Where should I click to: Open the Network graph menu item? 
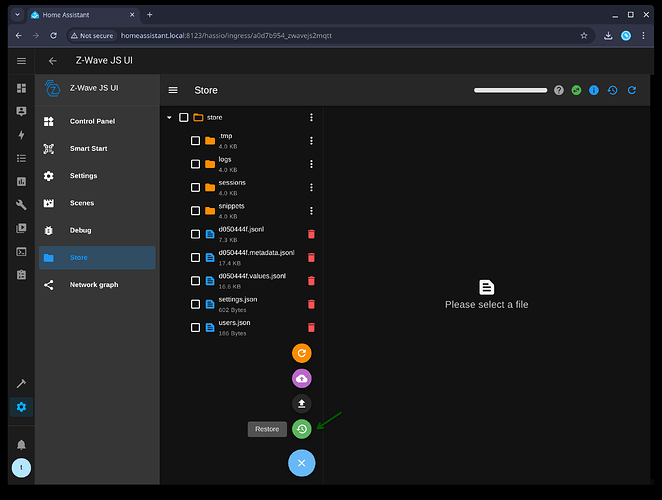(x=97, y=285)
